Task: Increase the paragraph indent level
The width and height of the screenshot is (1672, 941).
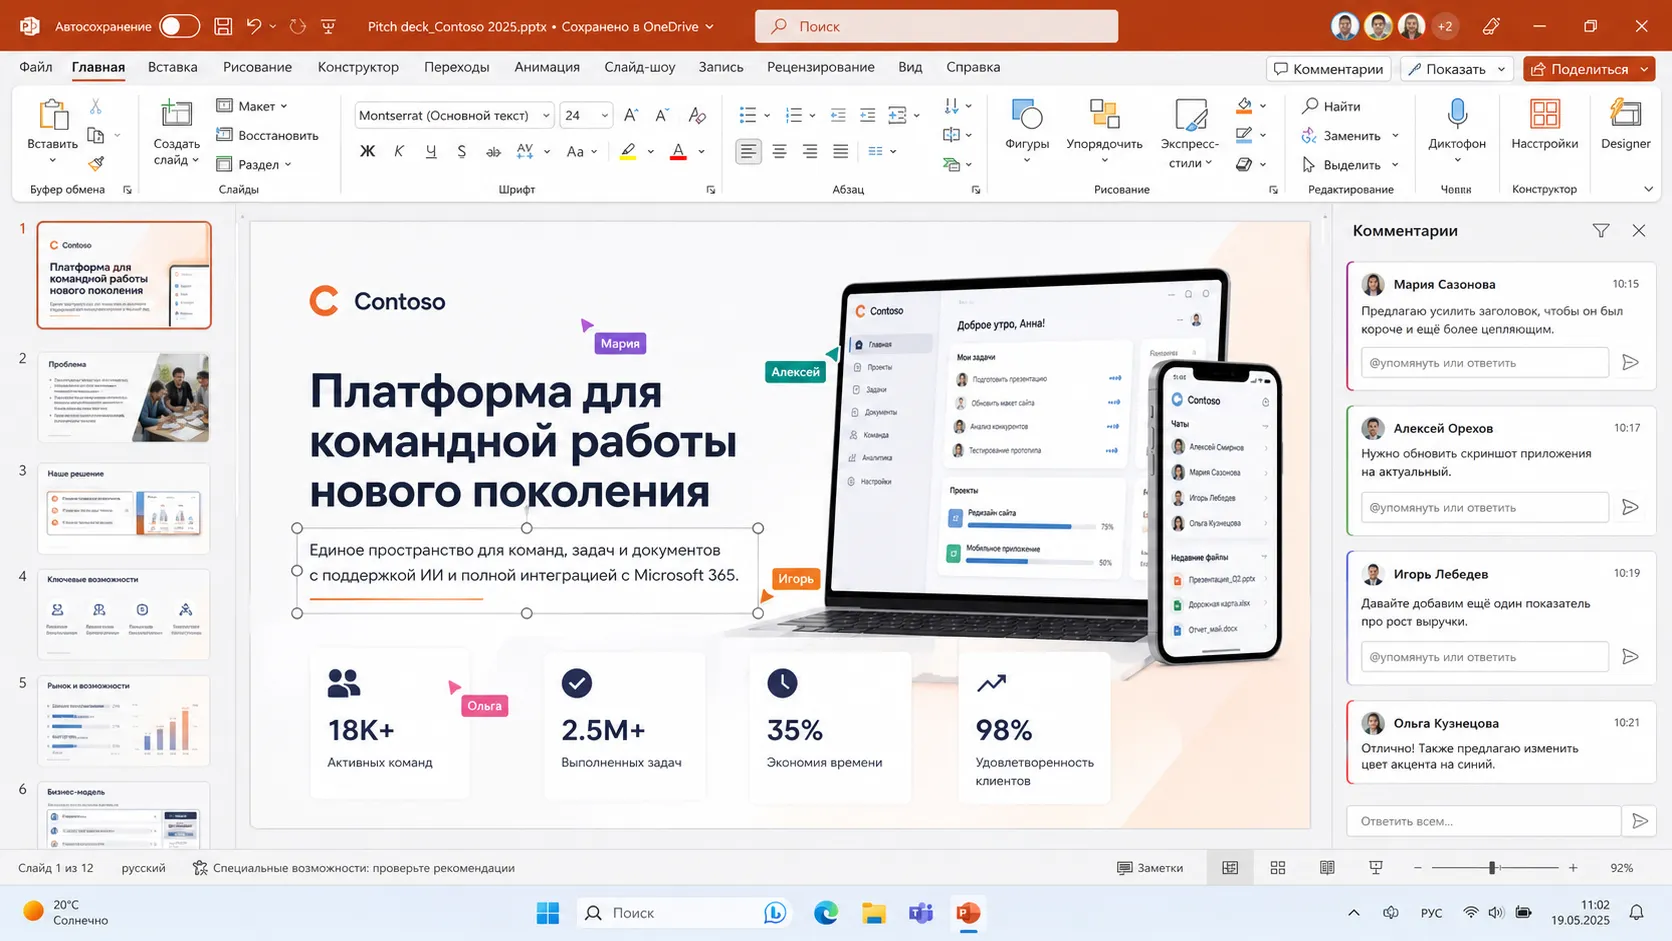Action: (x=868, y=115)
